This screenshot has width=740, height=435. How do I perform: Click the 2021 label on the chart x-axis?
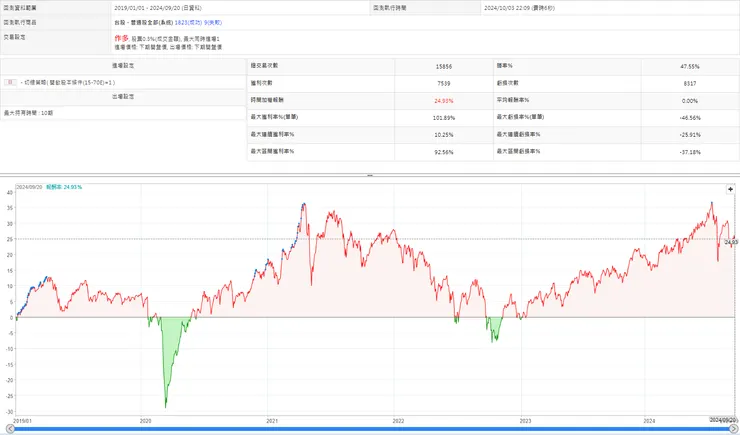click(272, 420)
